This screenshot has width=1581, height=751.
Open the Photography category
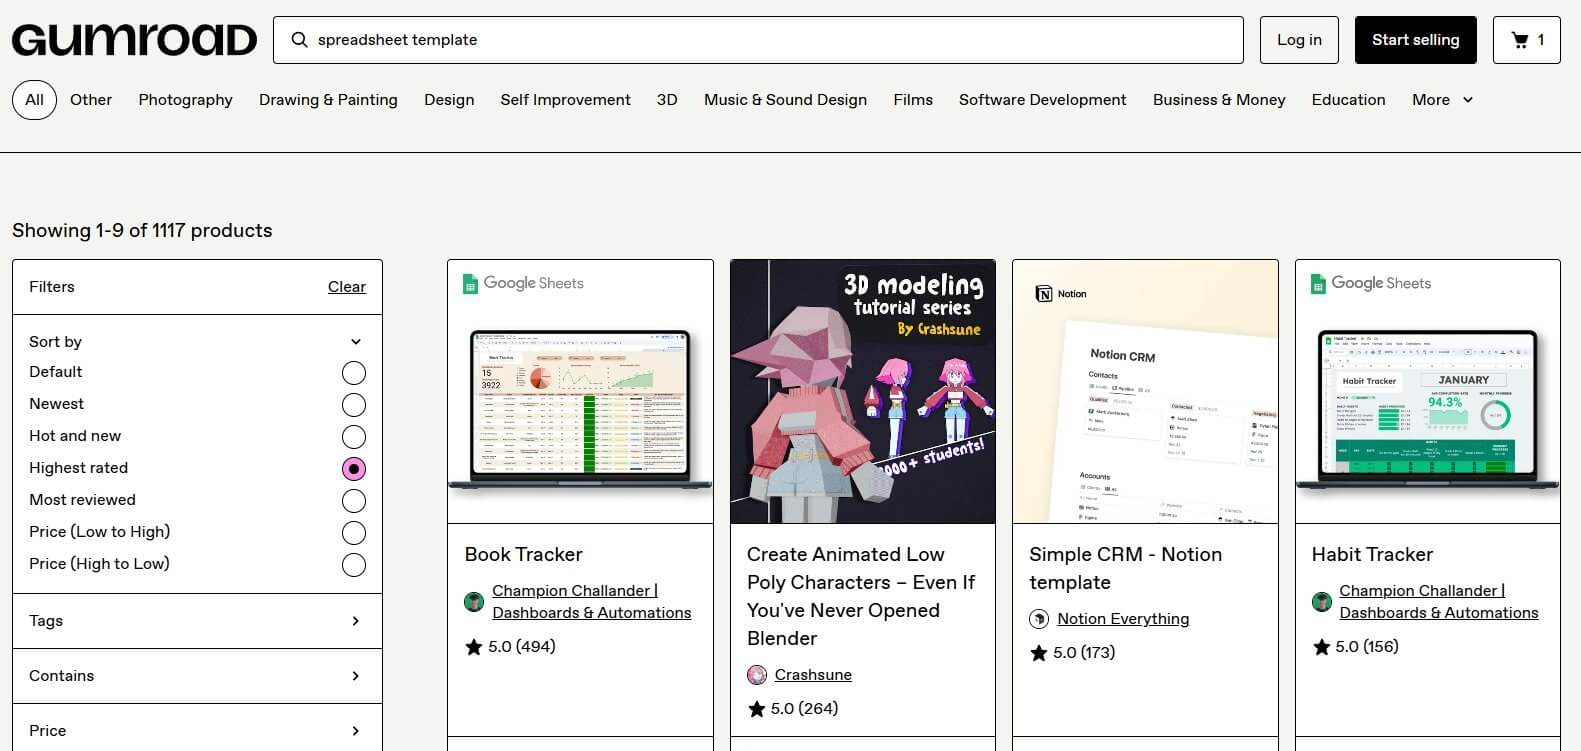pos(185,100)
